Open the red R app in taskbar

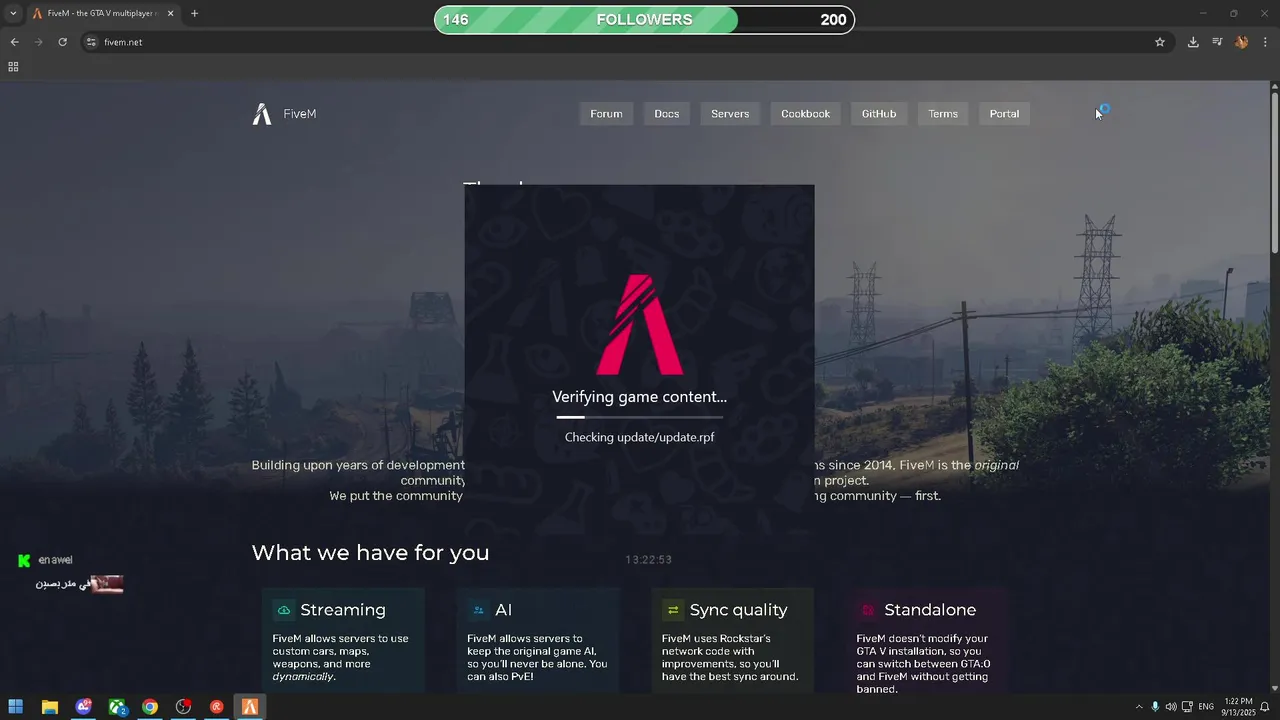tap(216, 707)
